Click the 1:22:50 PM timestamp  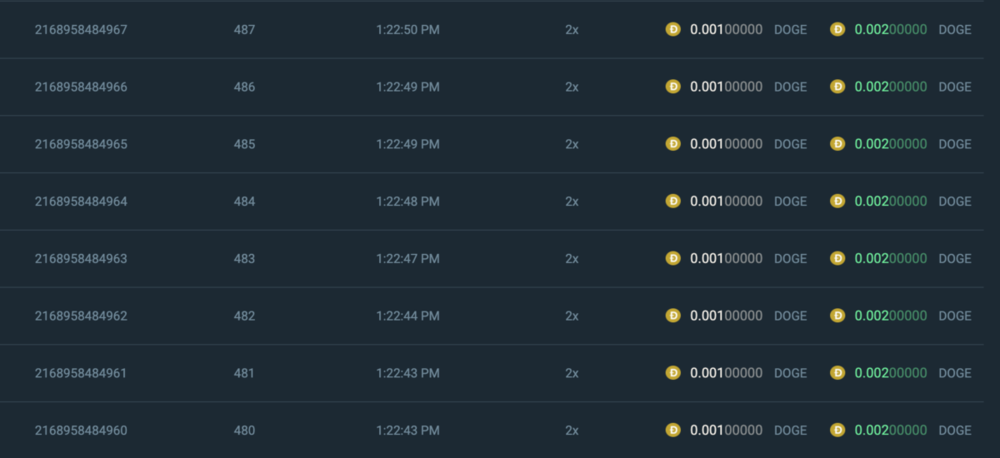[x=408, y=30]
